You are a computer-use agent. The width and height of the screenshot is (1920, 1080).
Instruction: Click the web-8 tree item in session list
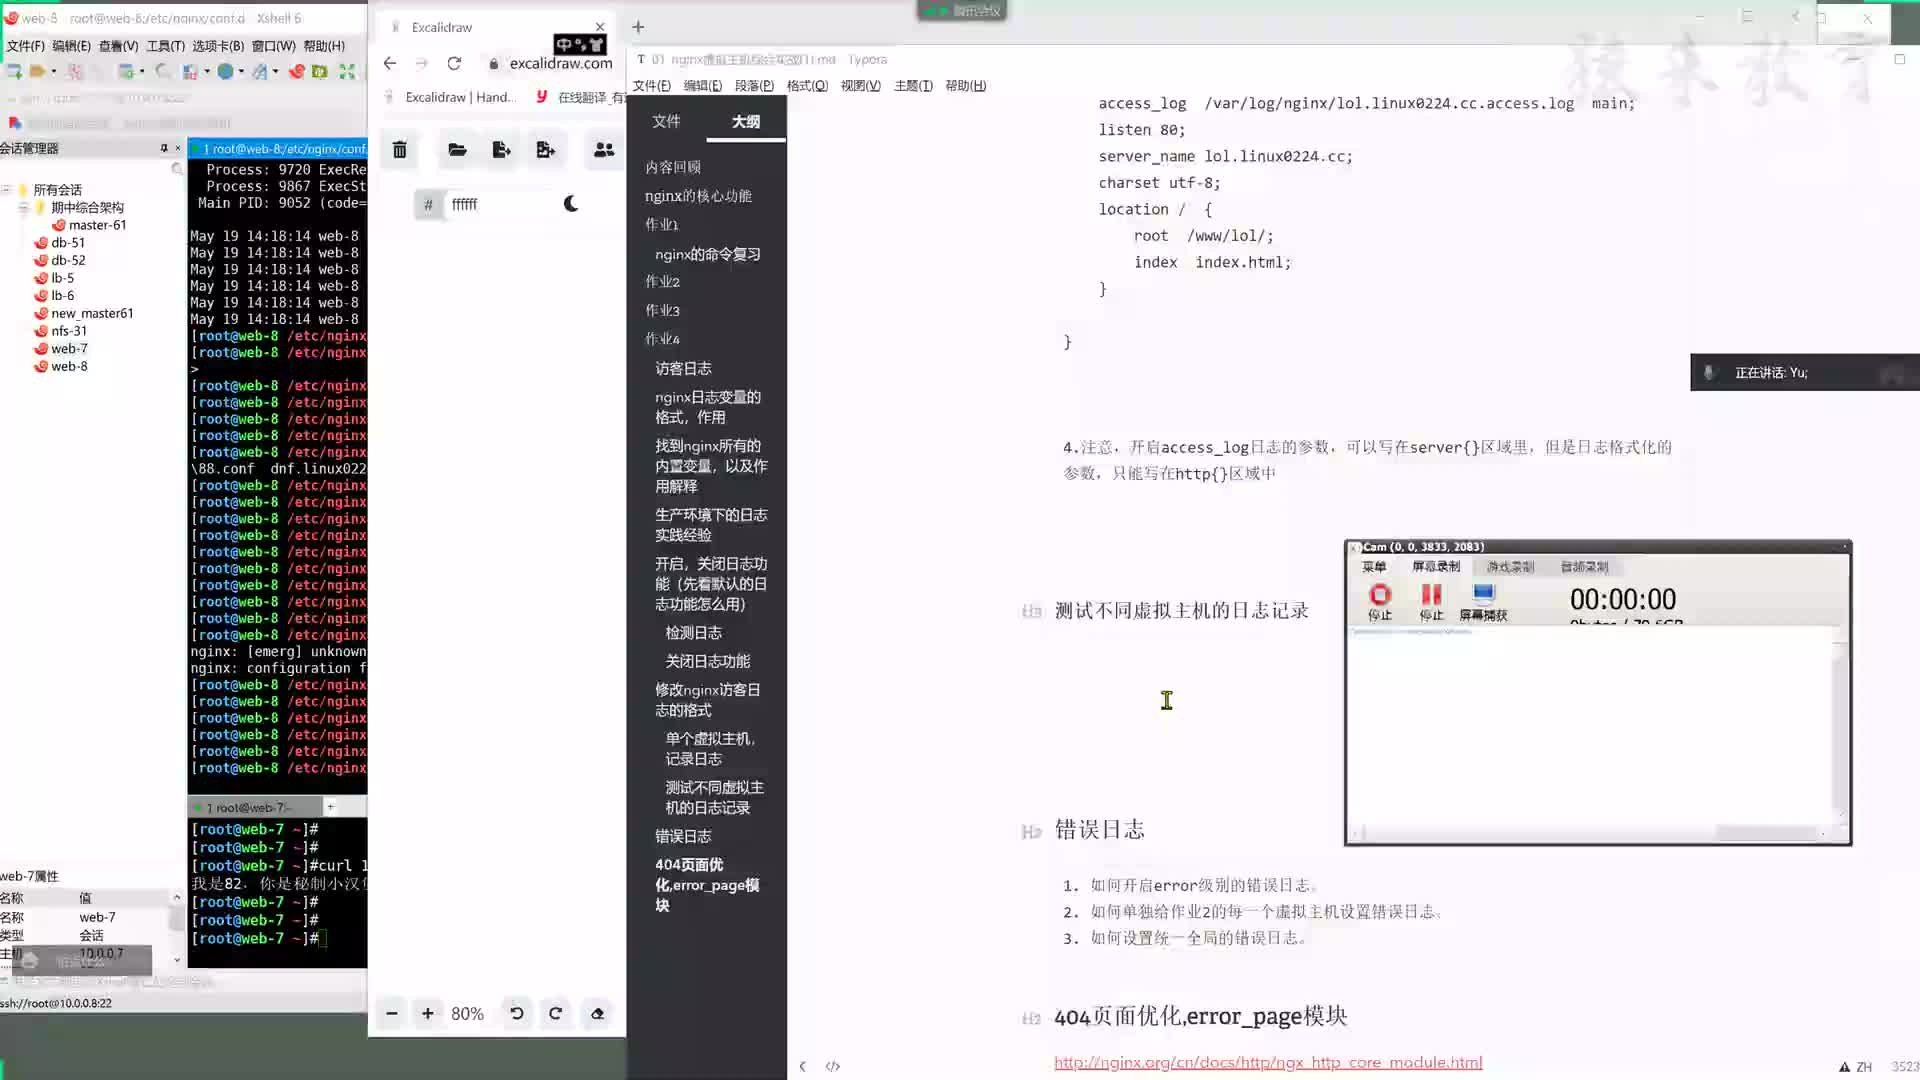pos(69,367)
